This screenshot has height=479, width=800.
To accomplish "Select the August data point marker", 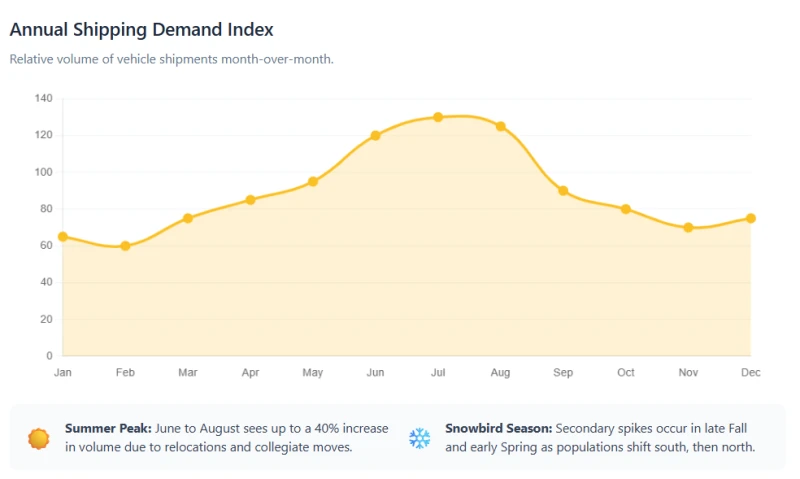I will pyautogui.click(x=501, y=127).
